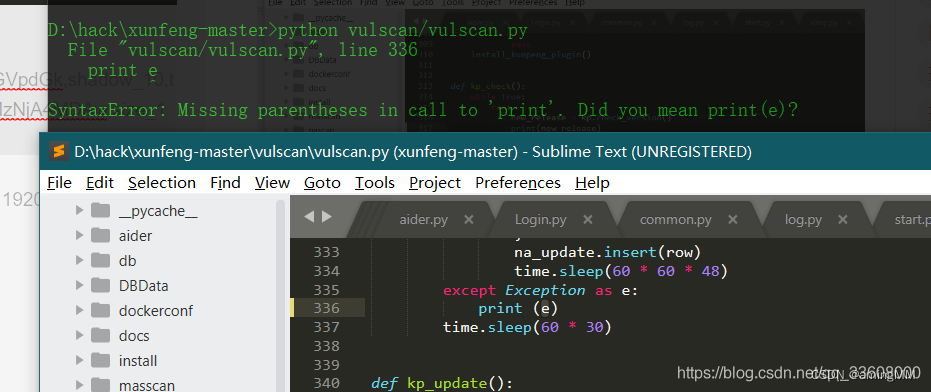Close the log.py tab

(842, 220)
